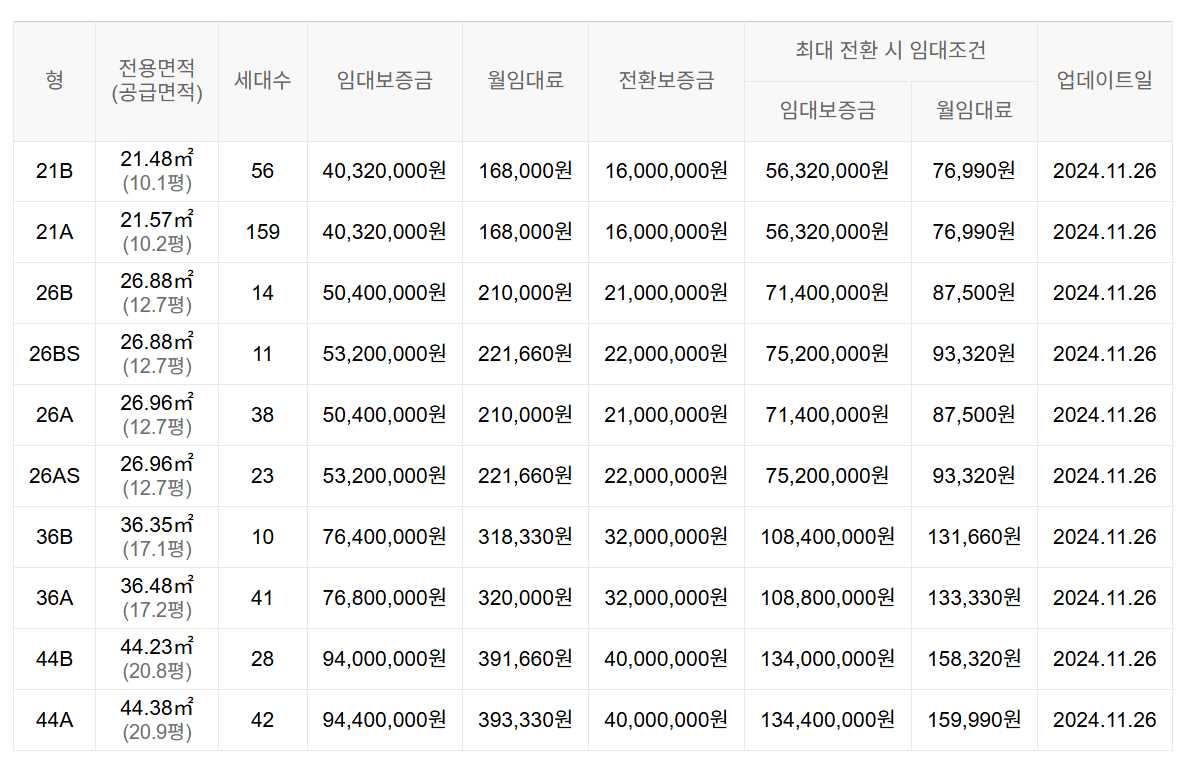Viewport: 1187px width, 769px height.
Task: Click the 159 household count cell
Action: (263, 232)
